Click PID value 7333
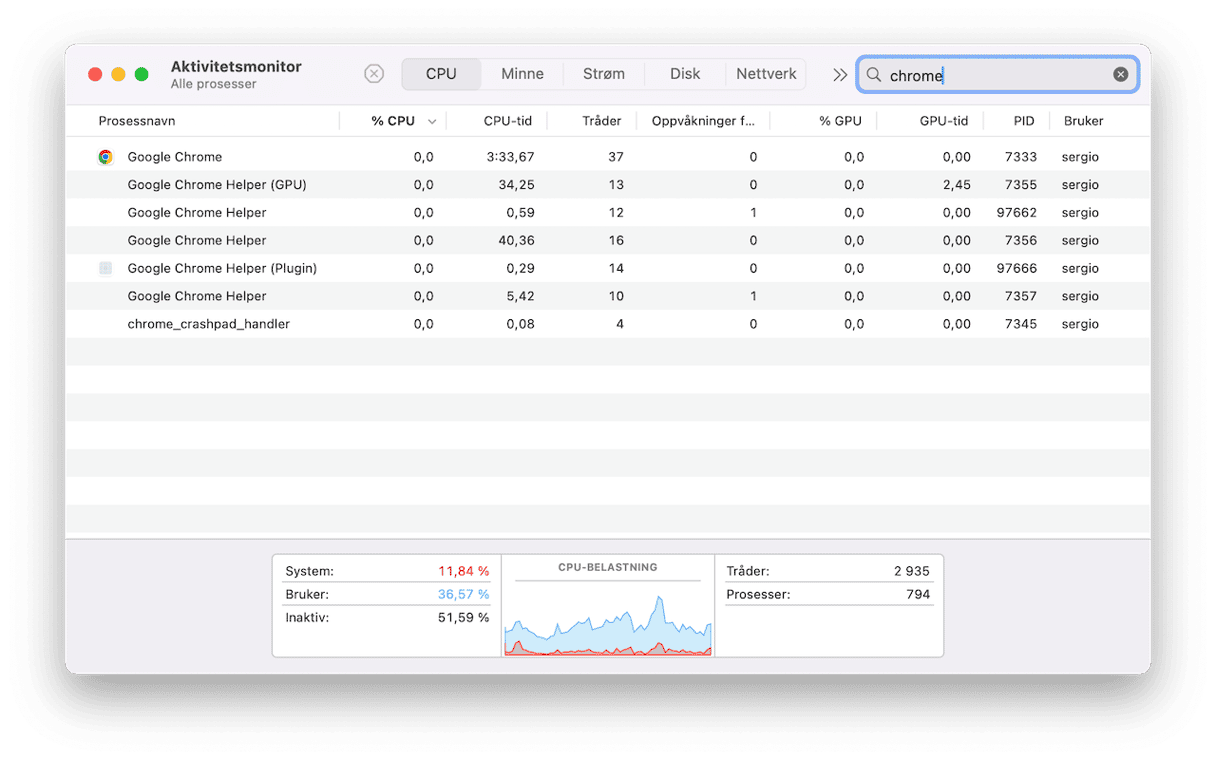The height and width of the screenshot is (760, 1216). (x=1021, y=157)
